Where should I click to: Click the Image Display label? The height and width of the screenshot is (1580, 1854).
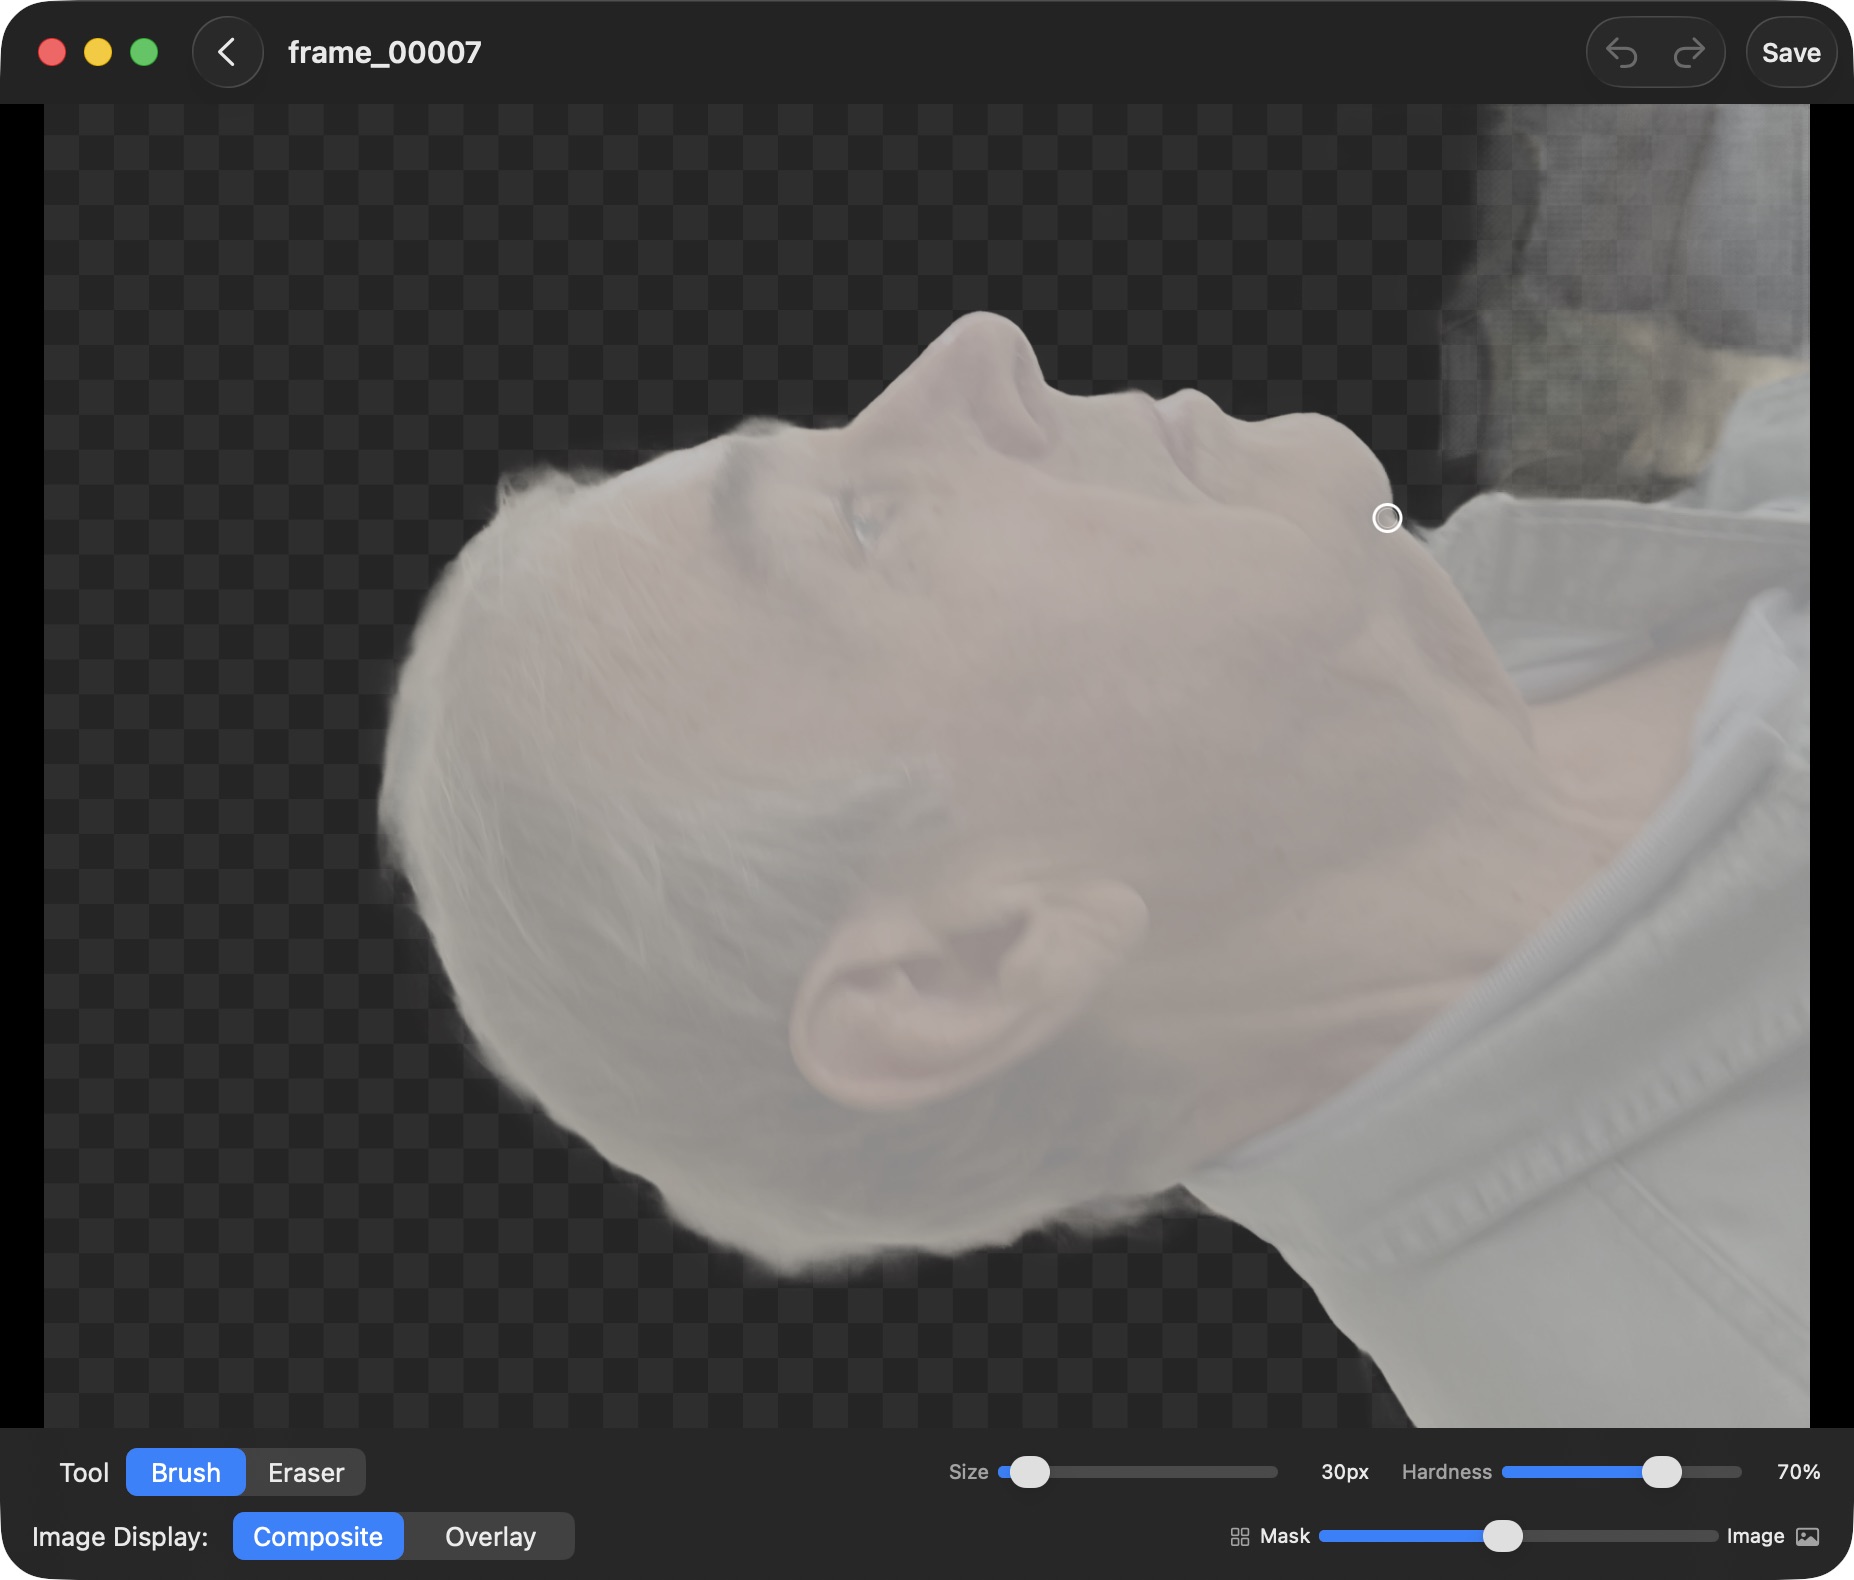120,1537
